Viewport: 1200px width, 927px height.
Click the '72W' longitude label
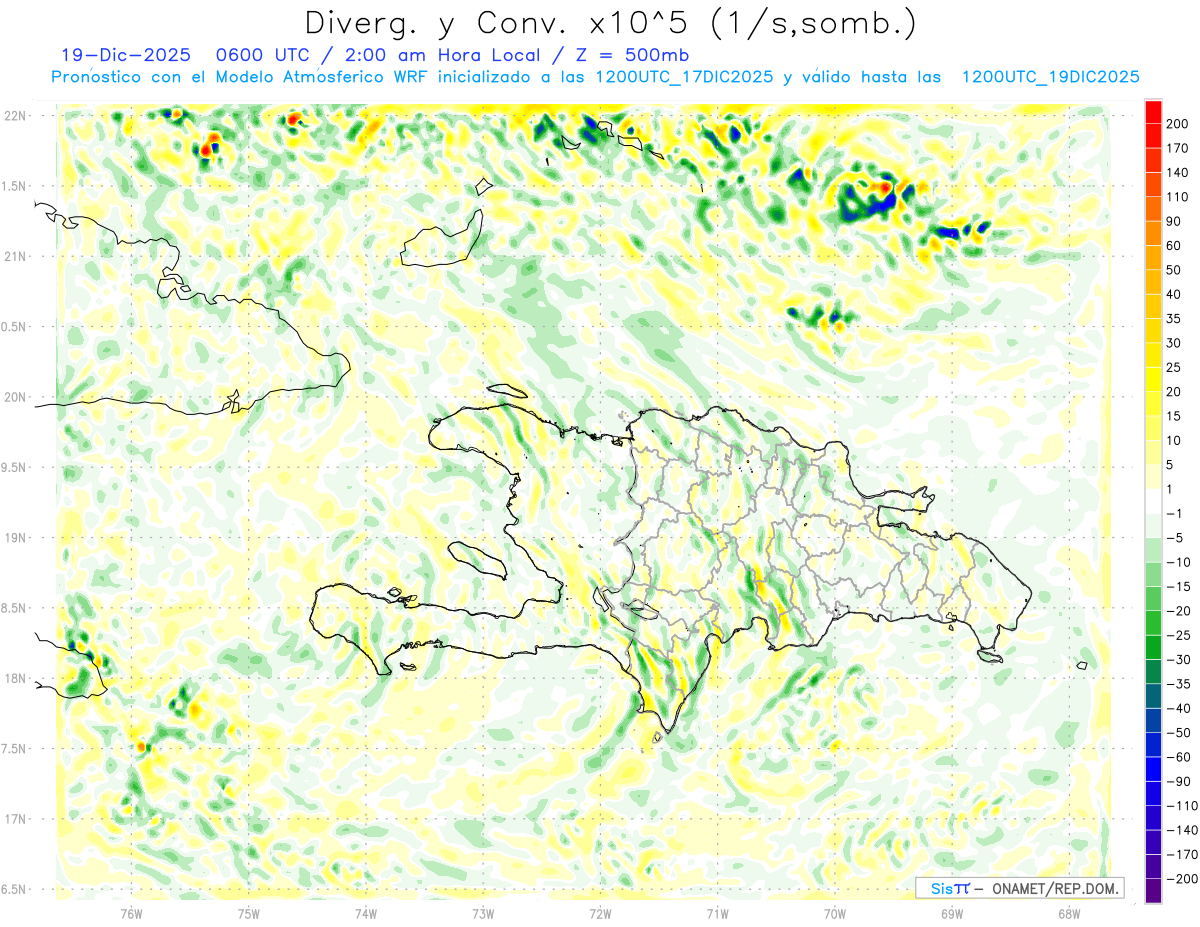[x=600, y=913]
